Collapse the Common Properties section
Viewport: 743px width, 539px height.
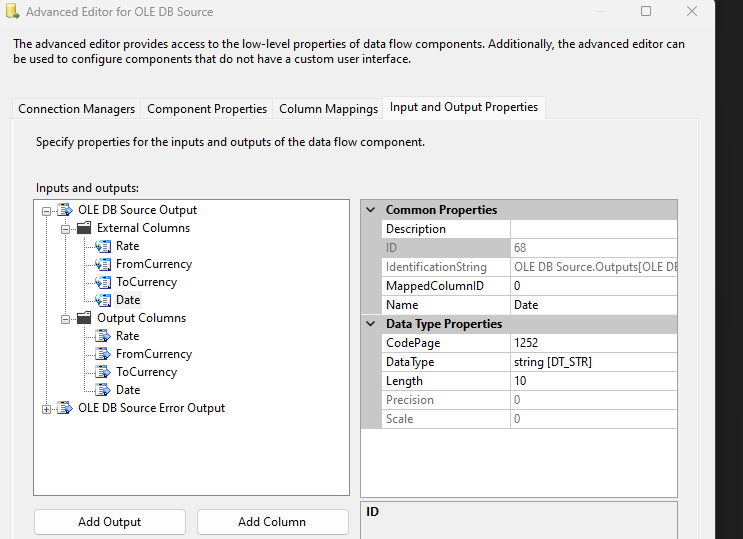tap(371, 210)
